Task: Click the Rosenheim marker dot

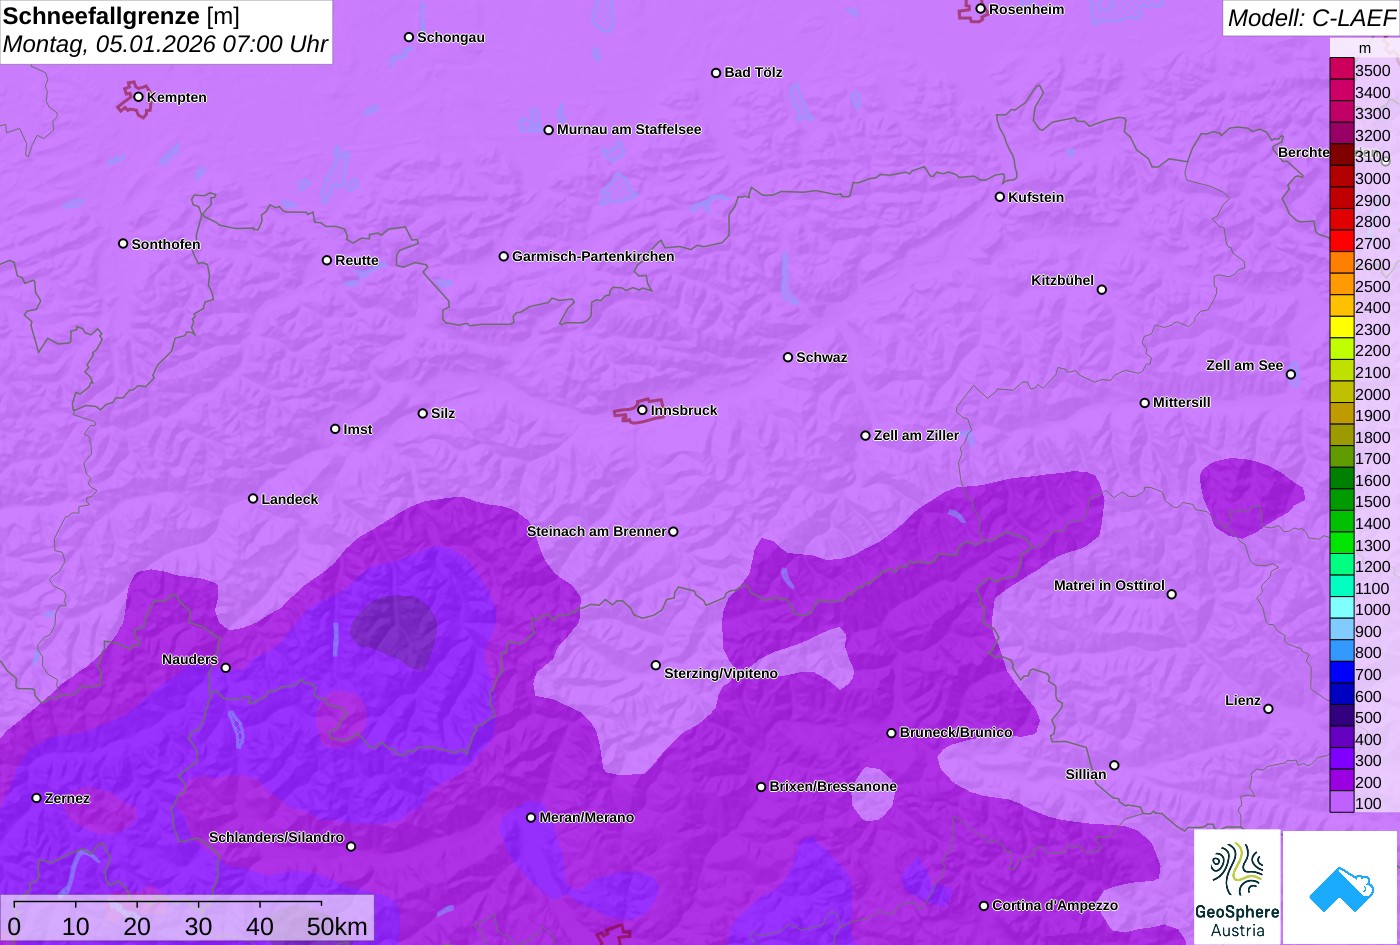Action: point(981,9)
